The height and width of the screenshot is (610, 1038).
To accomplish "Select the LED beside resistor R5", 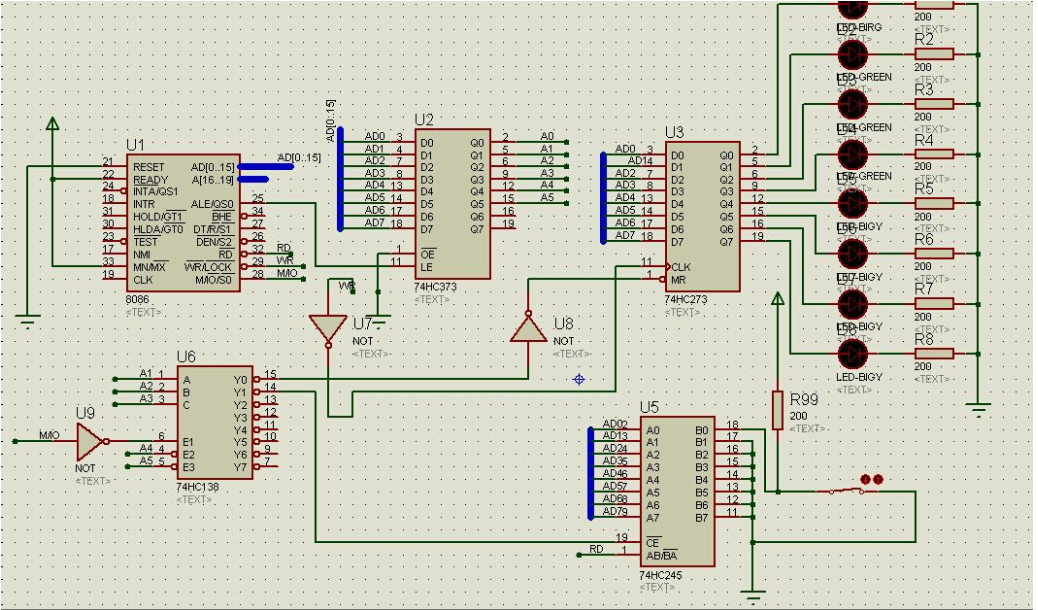I will click(852, 203).
